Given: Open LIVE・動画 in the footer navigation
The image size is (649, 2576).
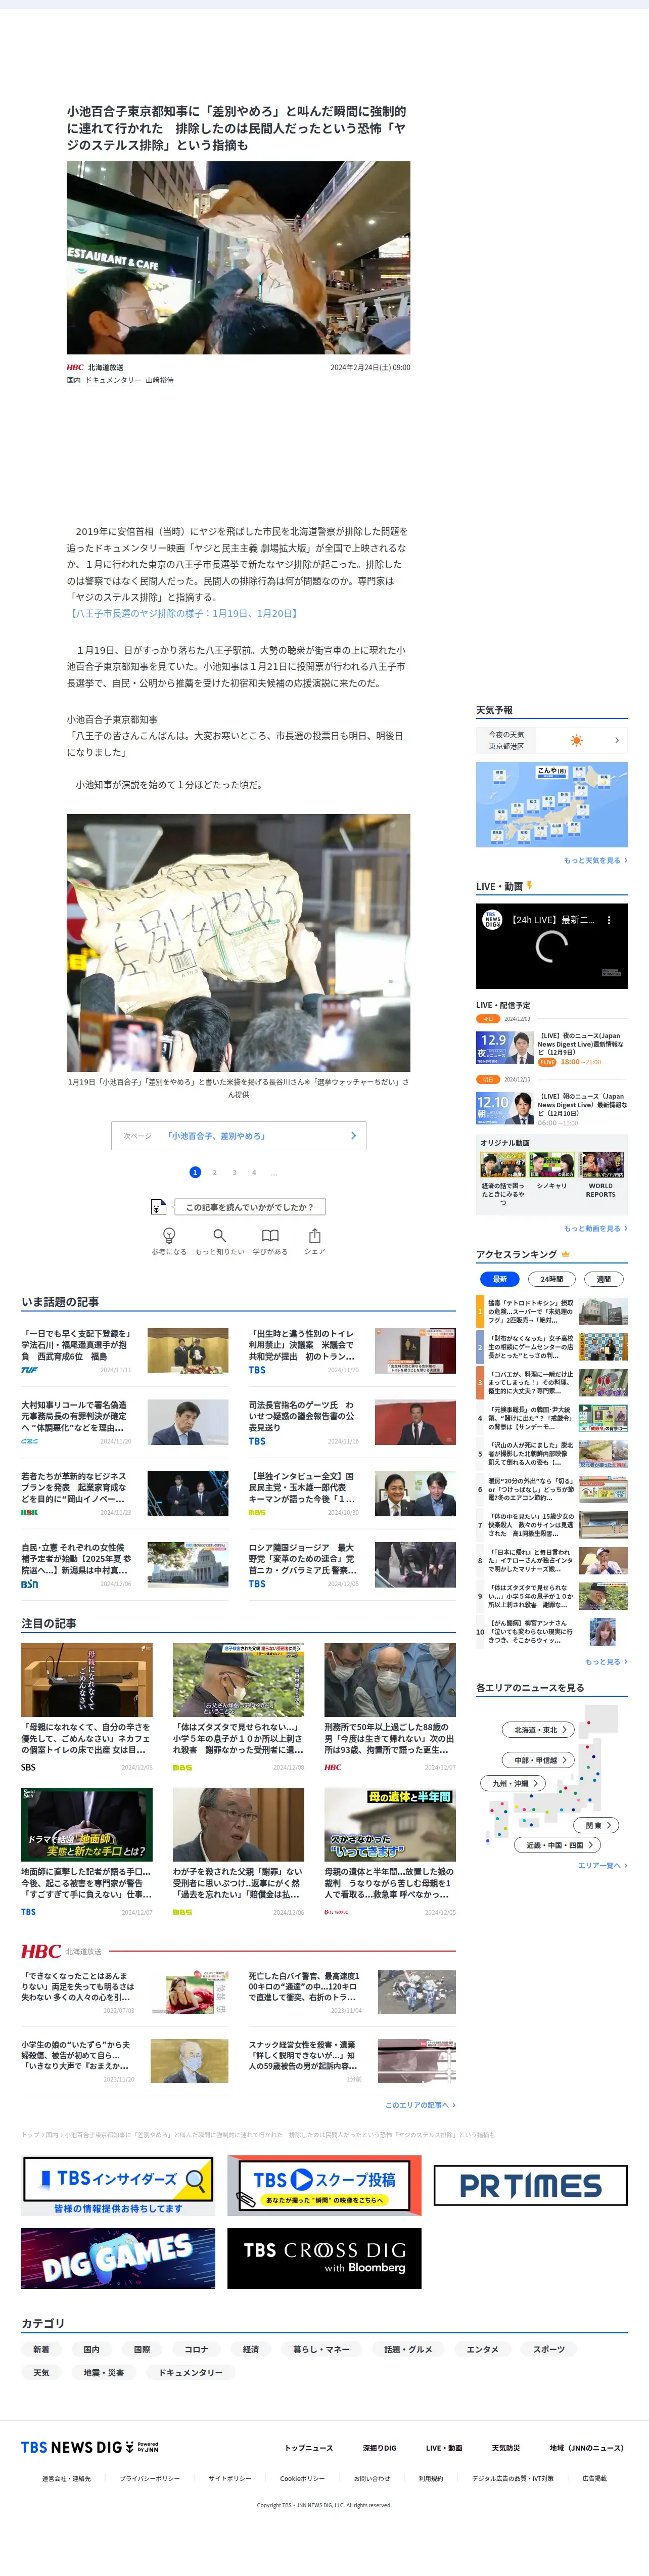Looking at the screenshot, I should pos(444,2448).
